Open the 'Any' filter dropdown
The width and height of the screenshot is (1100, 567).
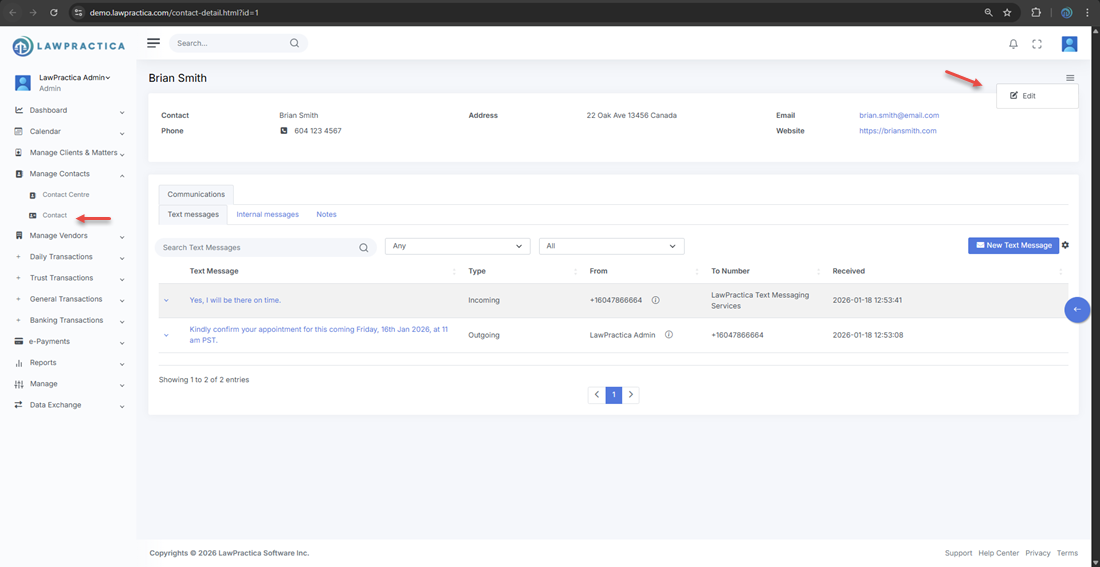(x=457, y=246)
